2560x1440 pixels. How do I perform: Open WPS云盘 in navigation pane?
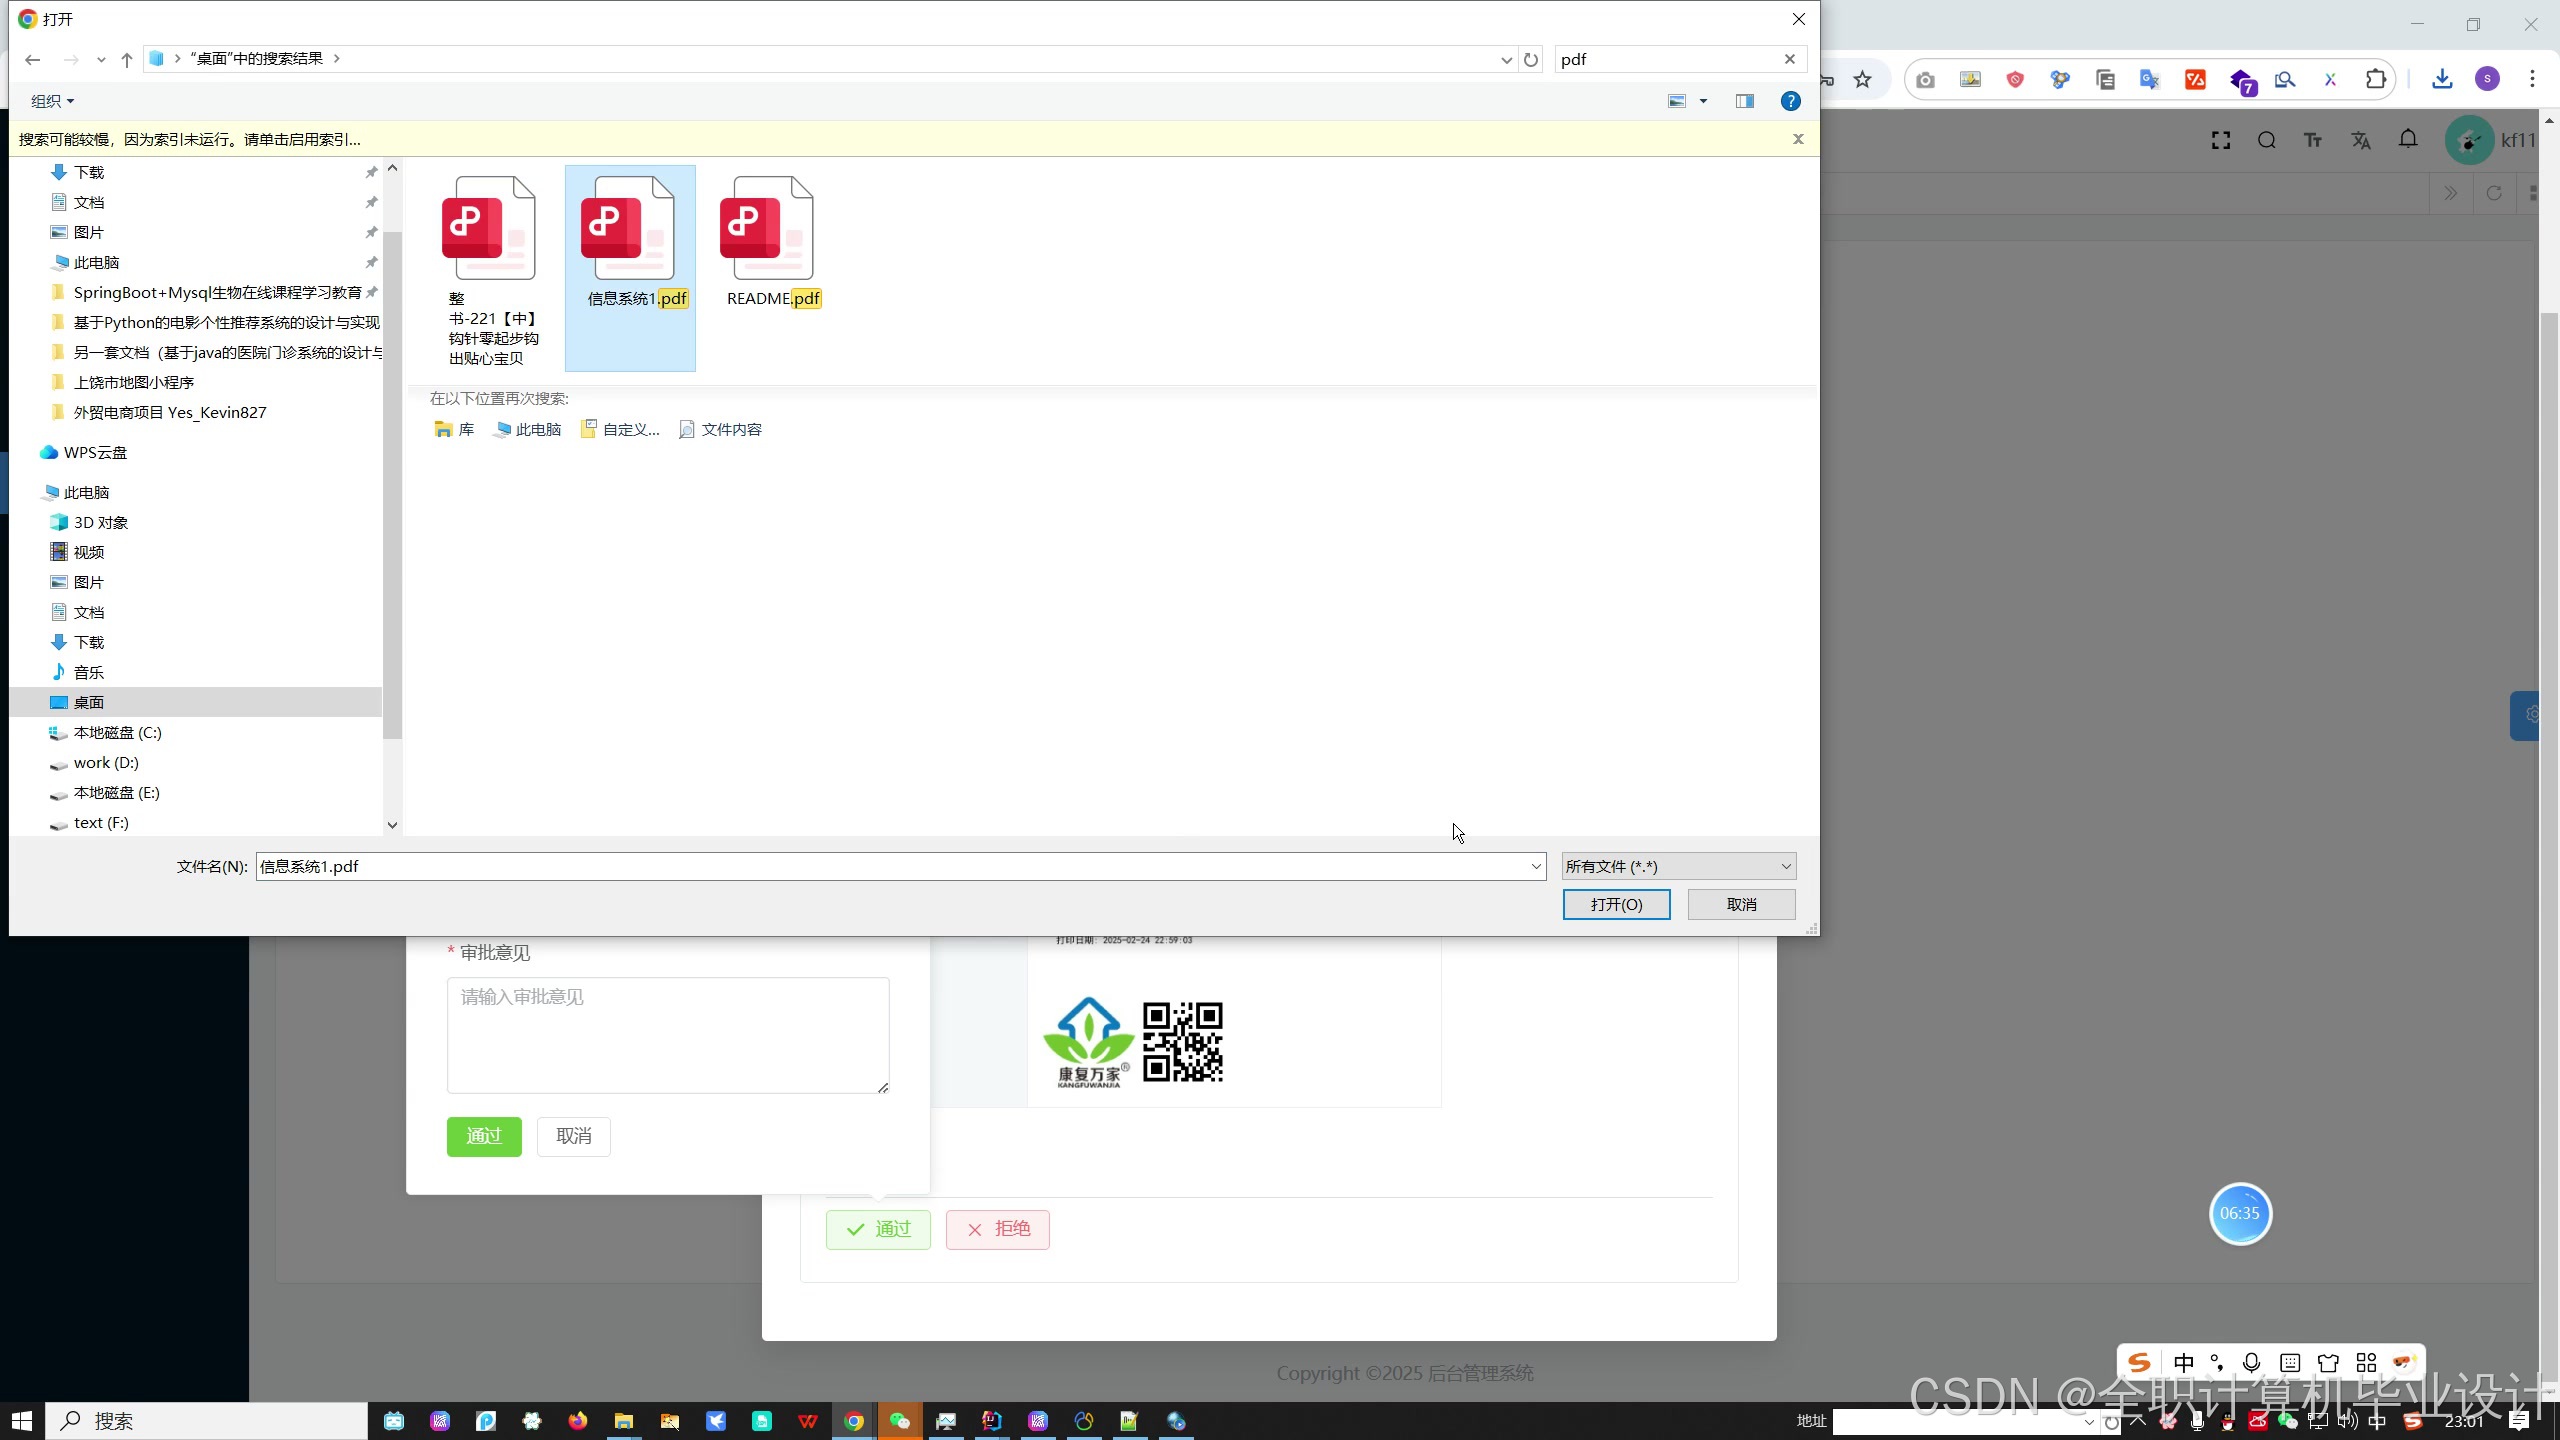click(x=95, y=452)
